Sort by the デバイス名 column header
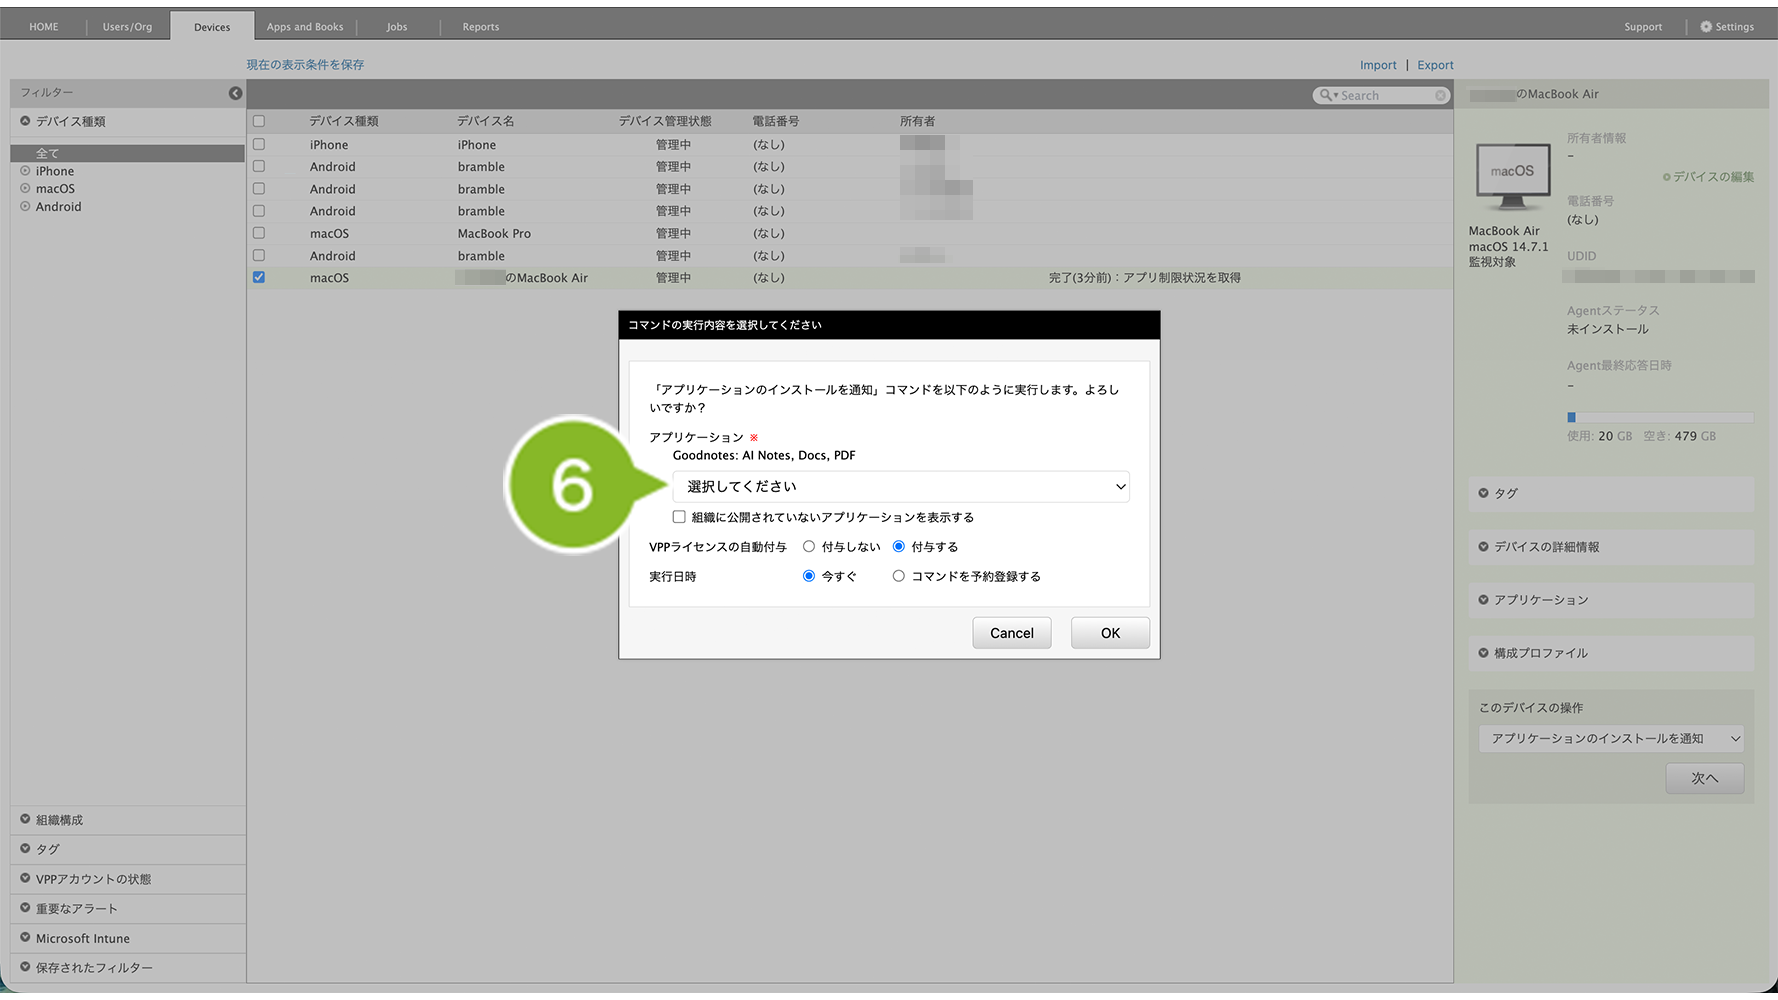1778x1000 pixels. coord(486,121)
